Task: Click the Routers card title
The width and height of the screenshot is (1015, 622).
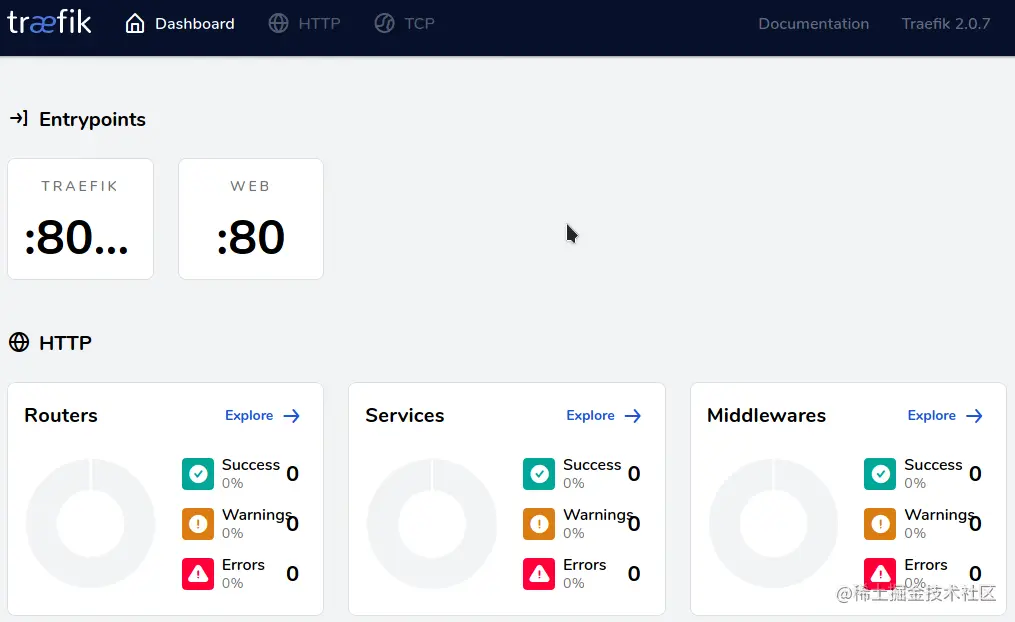Action: tap(61, 415)
